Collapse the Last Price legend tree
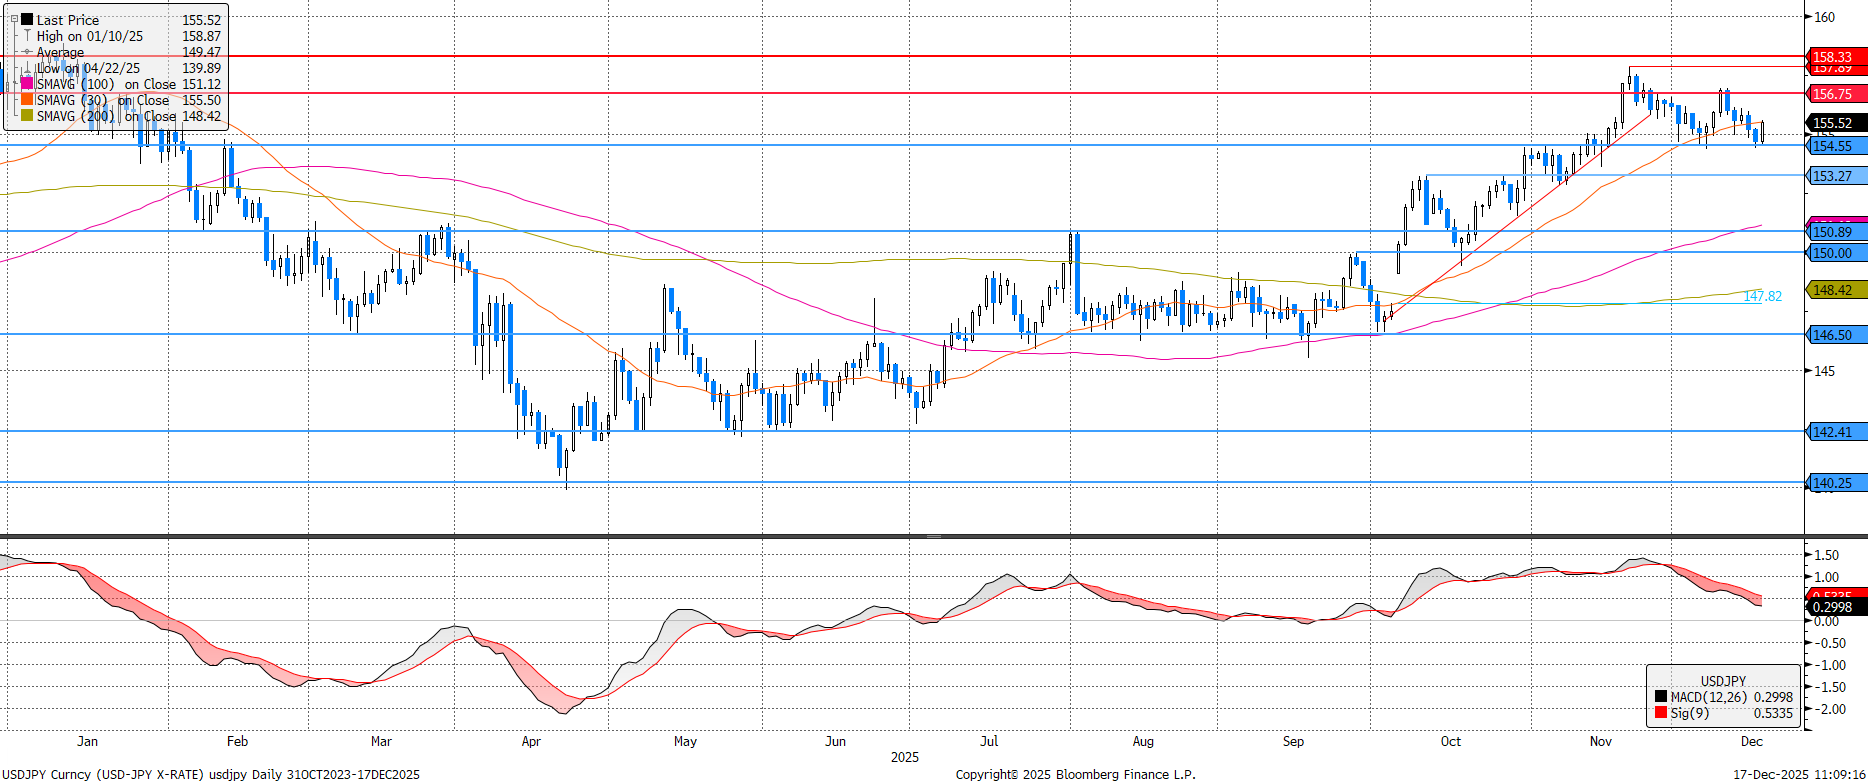Image resolution: width=1868 pixels, height=783 pixels. coord(14,19)
